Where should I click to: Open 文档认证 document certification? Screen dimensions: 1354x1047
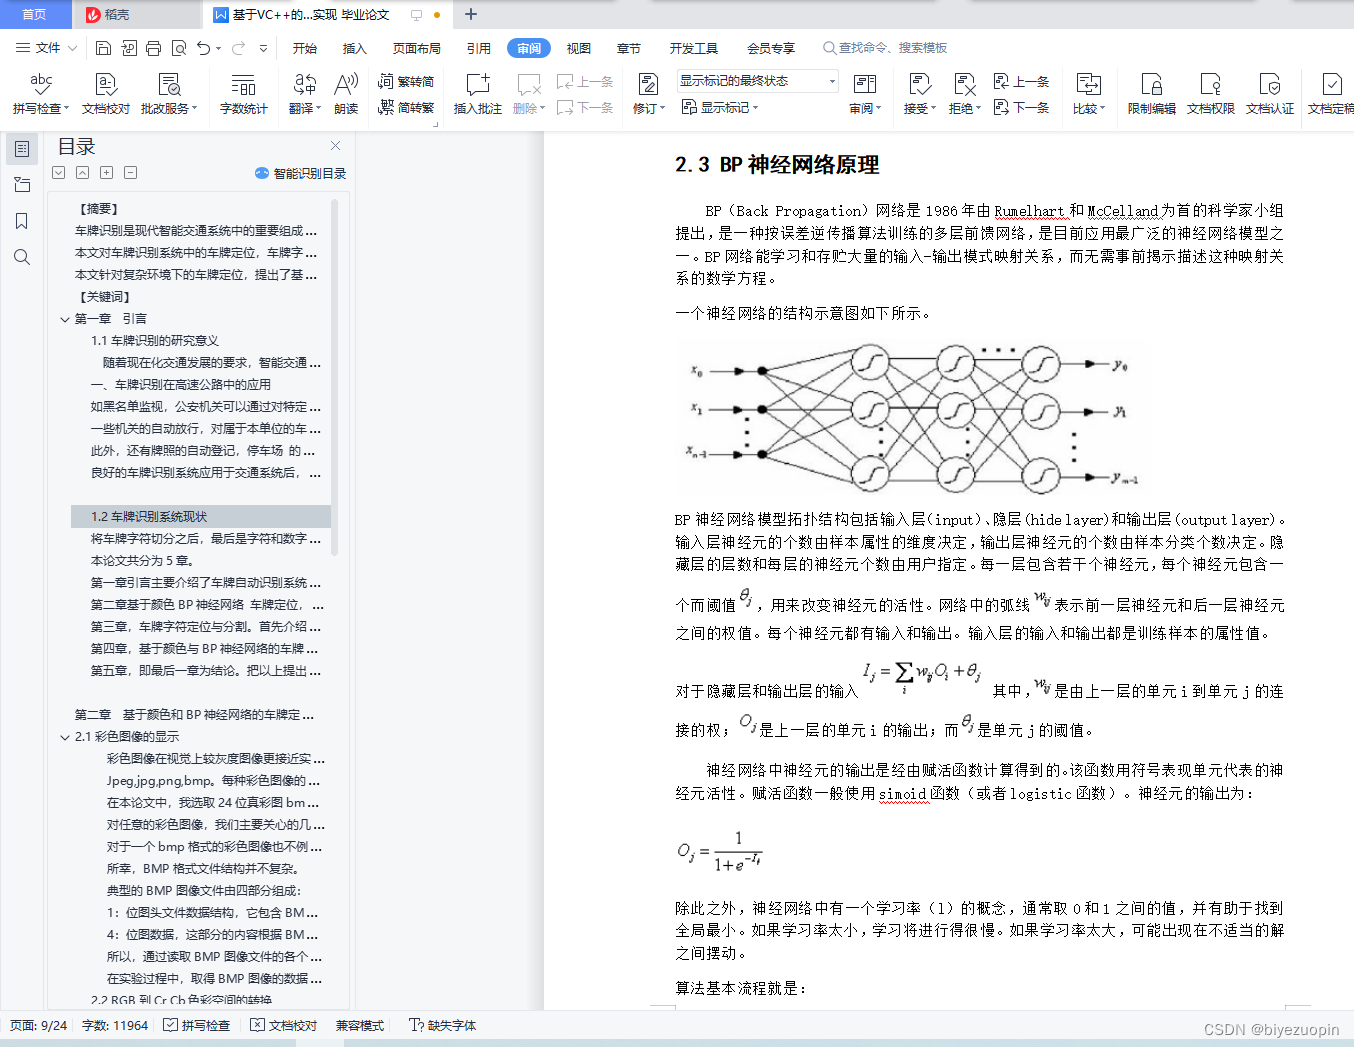coord(1270,93)
